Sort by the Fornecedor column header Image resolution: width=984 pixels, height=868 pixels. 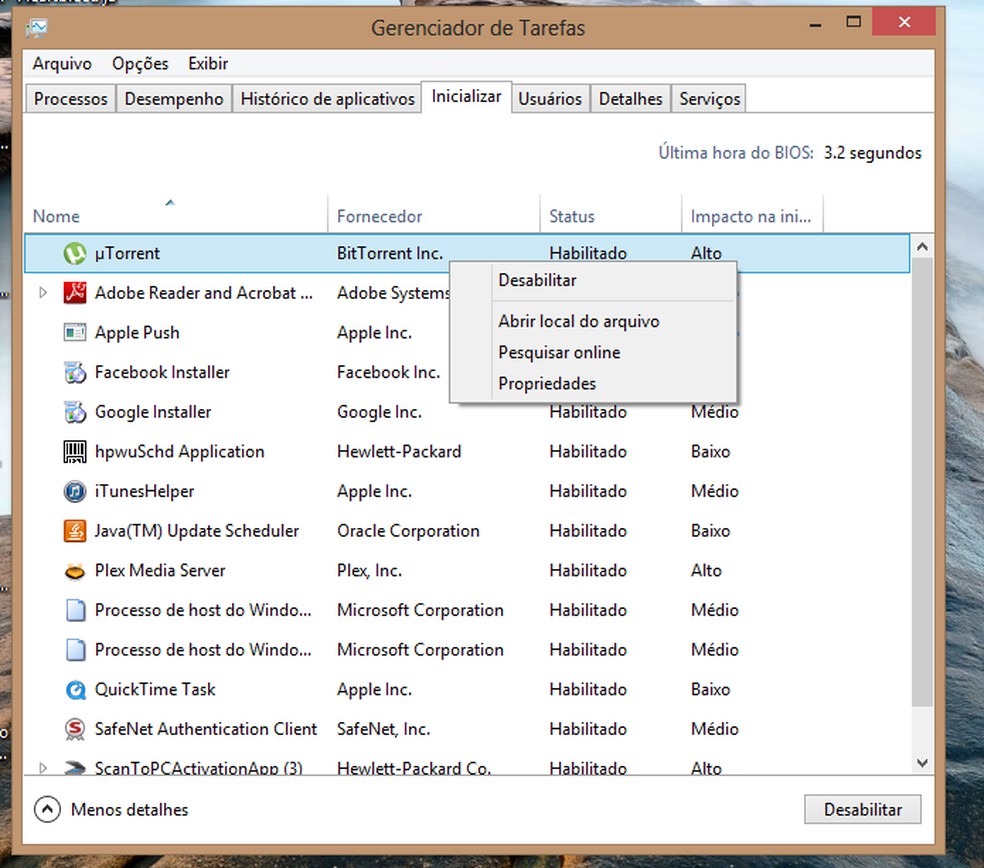coord(434,213)
